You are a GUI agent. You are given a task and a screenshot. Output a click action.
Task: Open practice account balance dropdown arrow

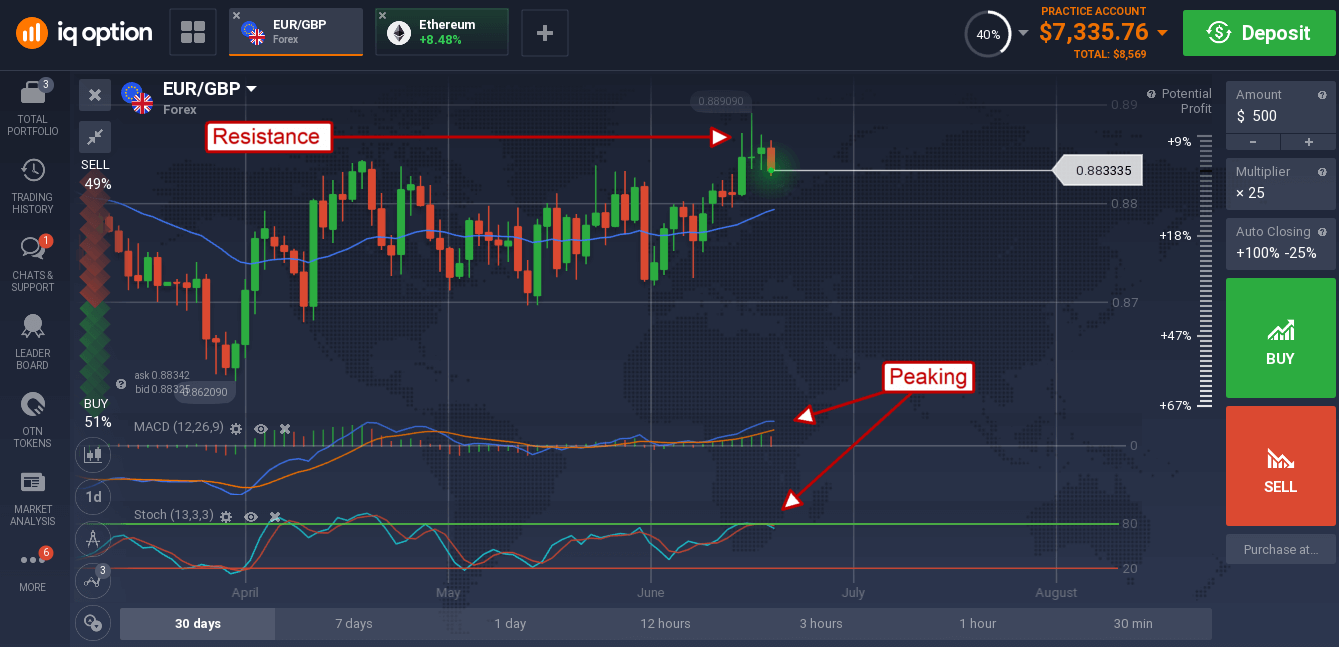1162,33
